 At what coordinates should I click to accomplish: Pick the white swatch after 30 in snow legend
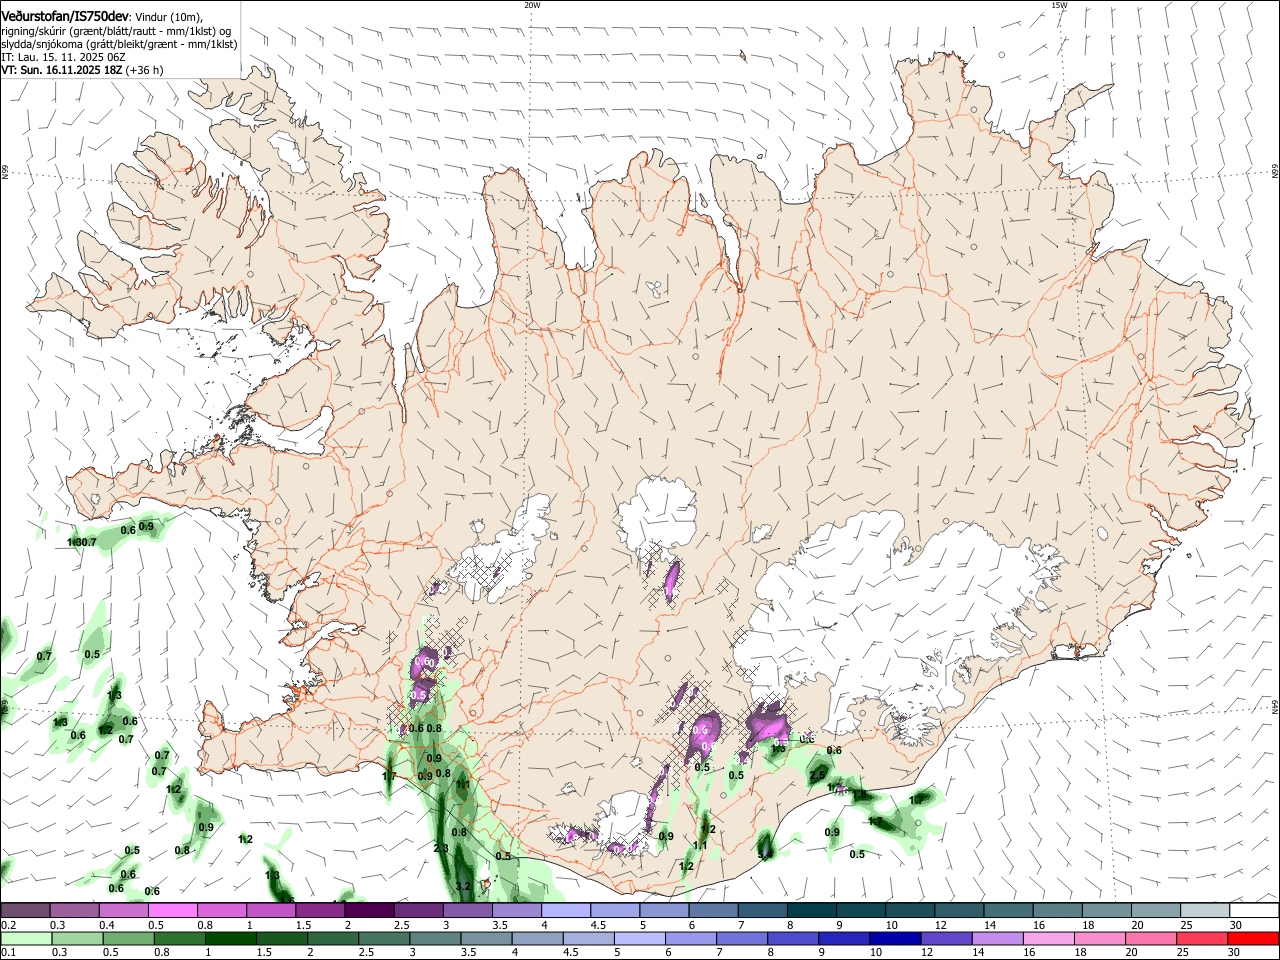(1254, 910)
